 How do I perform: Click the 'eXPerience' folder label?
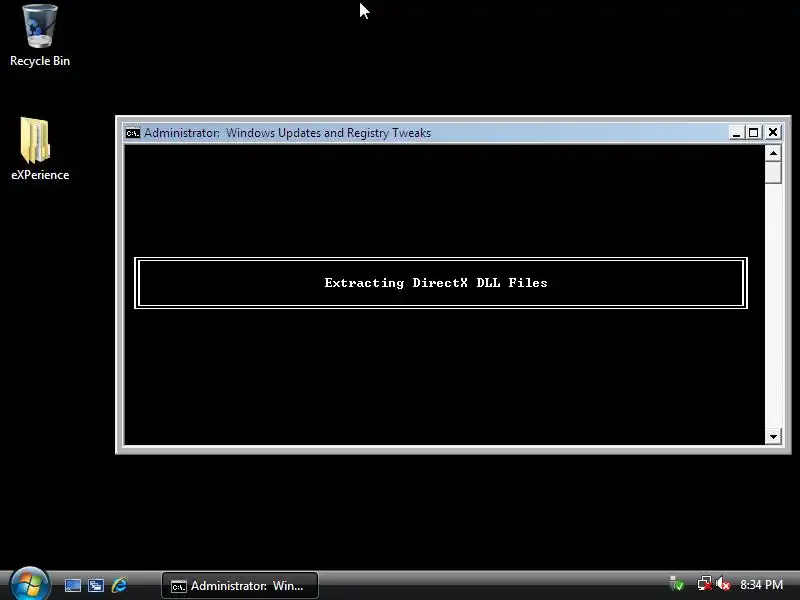40,175
